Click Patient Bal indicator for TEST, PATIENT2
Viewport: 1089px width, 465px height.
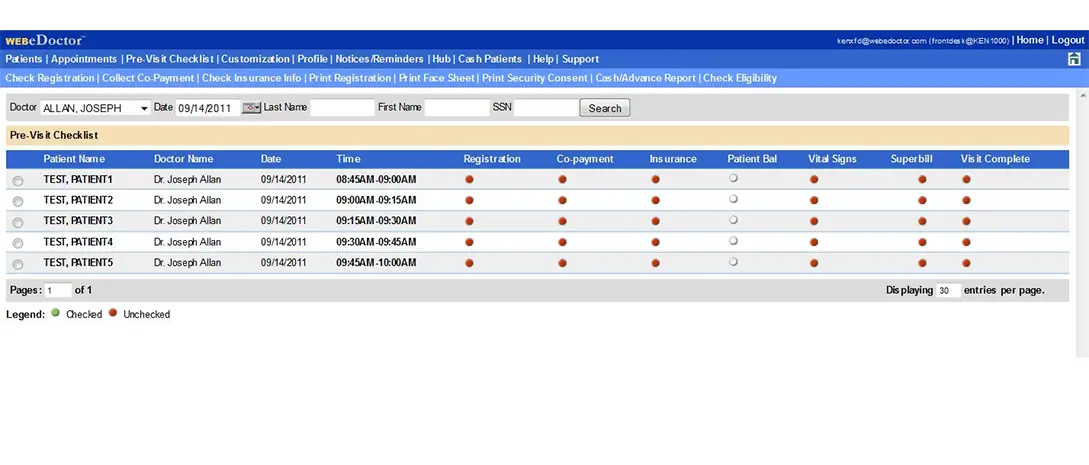point(733,199)
